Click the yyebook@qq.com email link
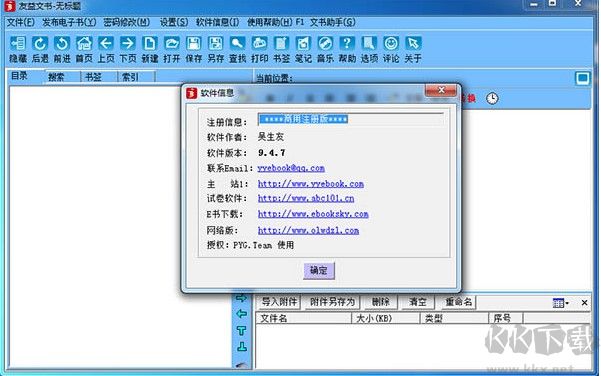 coord(291,168)
